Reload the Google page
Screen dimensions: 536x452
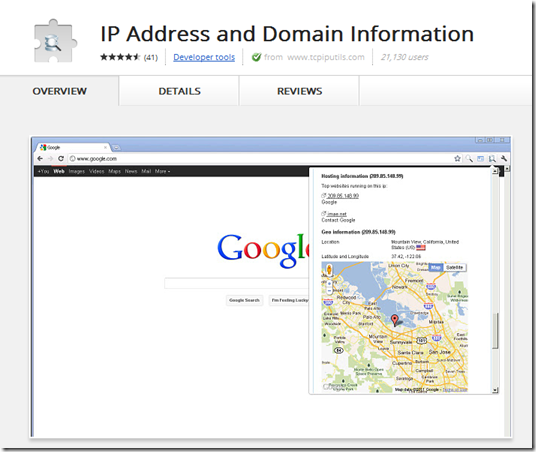(x=61, y=159)
